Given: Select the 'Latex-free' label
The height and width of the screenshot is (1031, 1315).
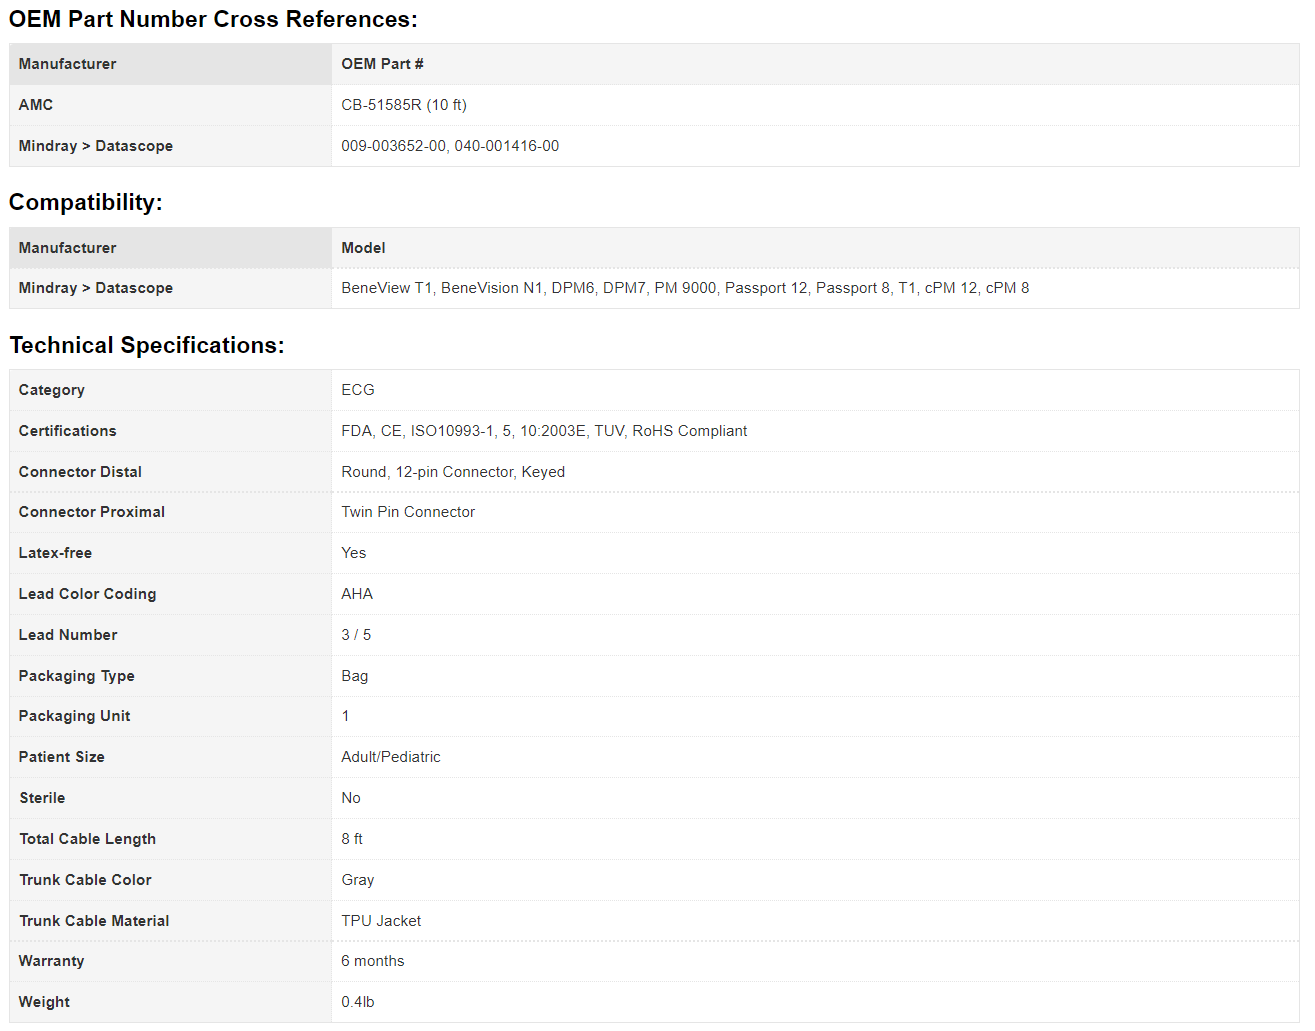Looking at the screenshot, I should (x=55, y=553).
